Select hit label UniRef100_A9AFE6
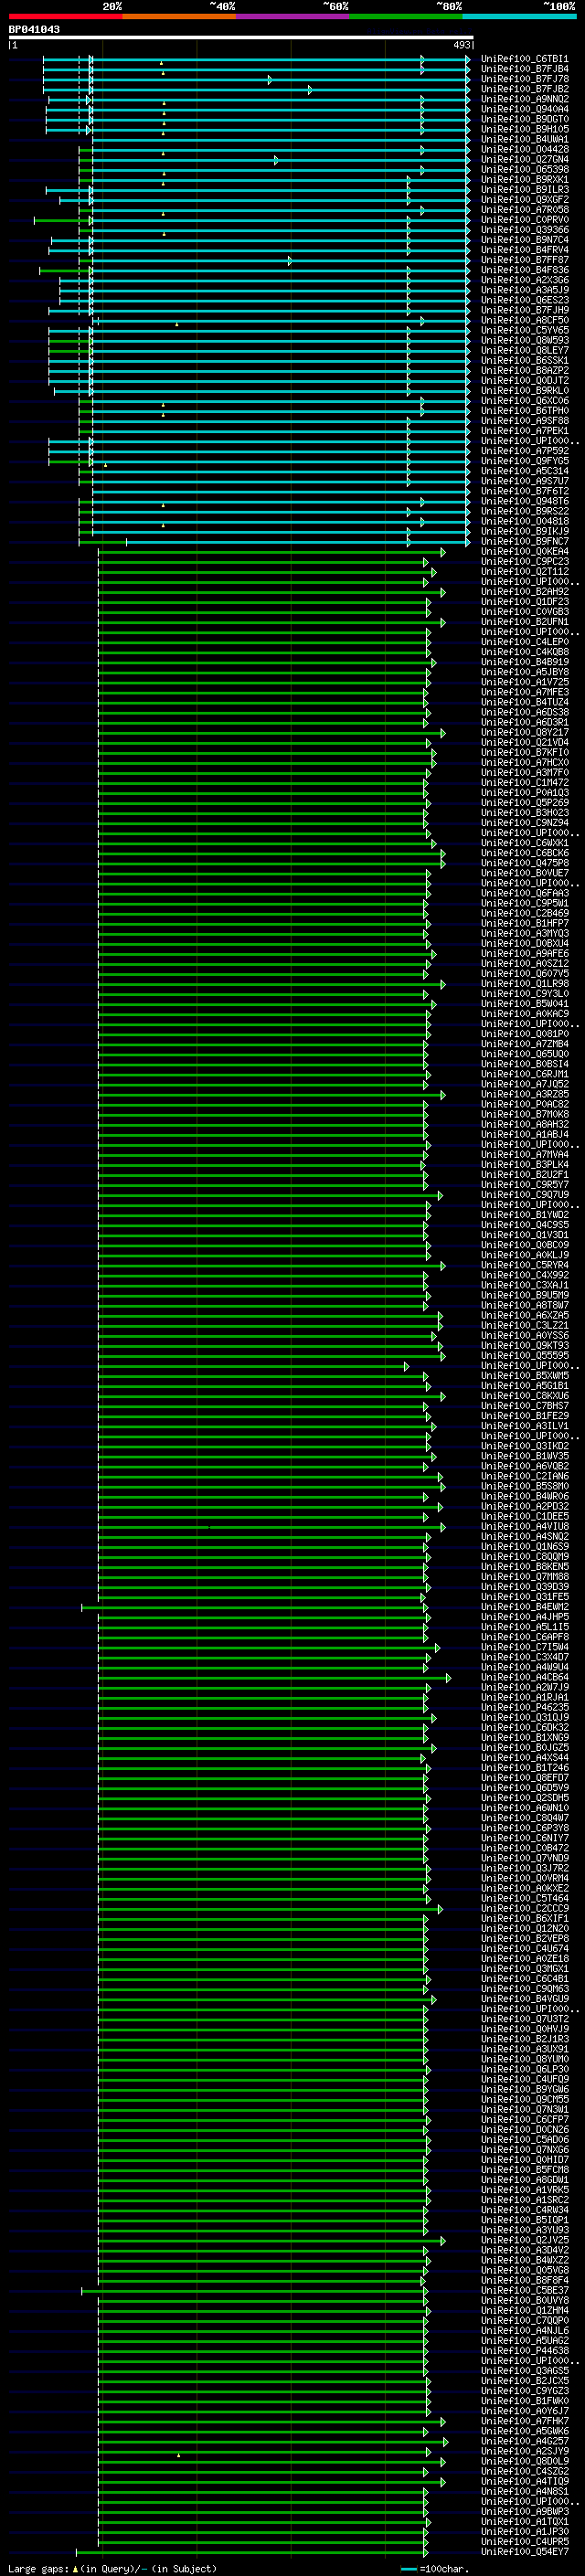Image resolution: width=585 pixels, height=2576 pixels. pyautogui.click(x=524, y=954)
